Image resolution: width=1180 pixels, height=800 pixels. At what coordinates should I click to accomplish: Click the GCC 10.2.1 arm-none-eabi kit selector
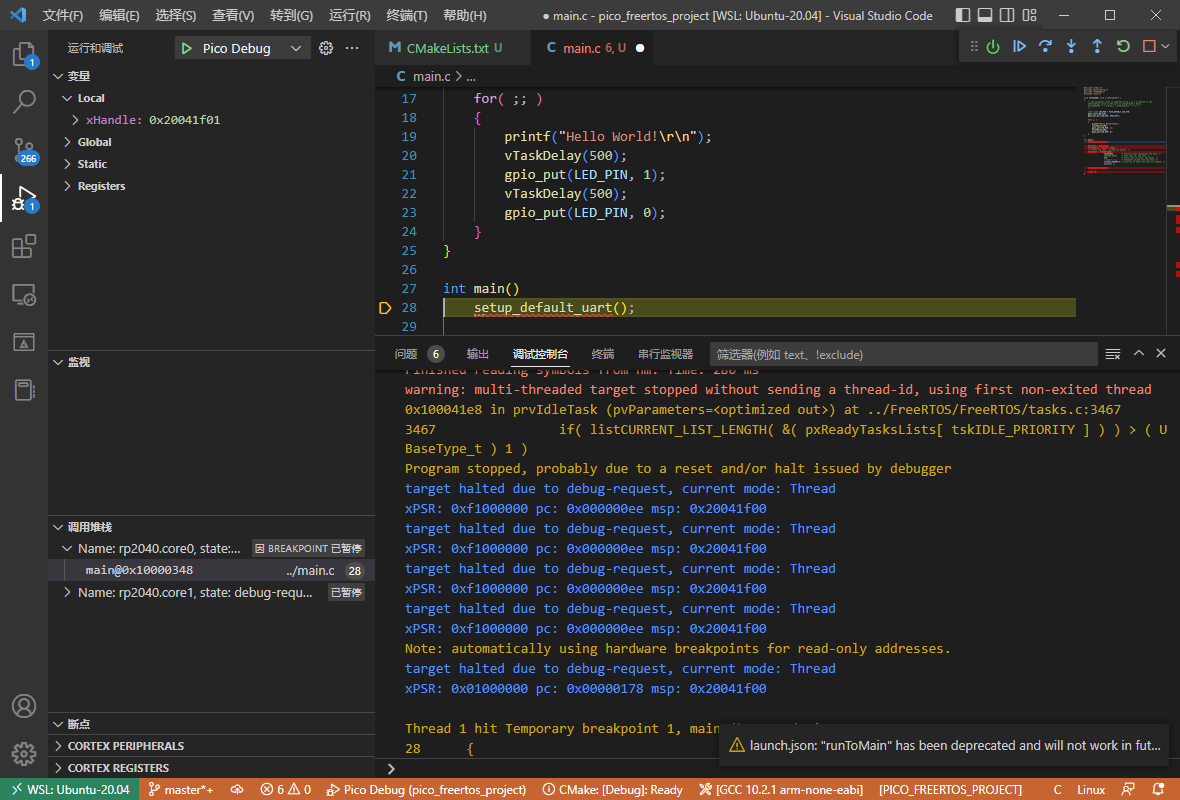(780, 789)
